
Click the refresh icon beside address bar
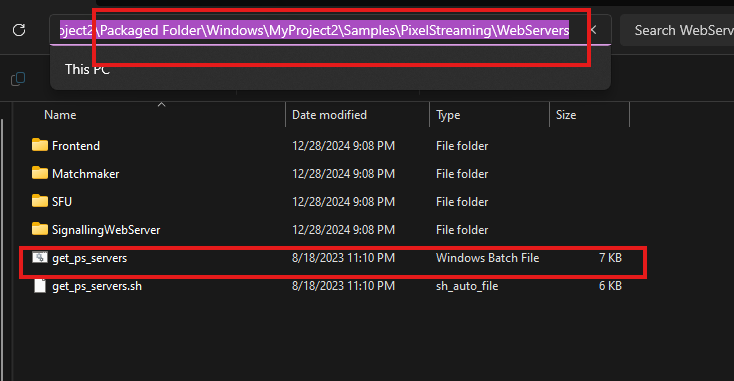[19, 30]
